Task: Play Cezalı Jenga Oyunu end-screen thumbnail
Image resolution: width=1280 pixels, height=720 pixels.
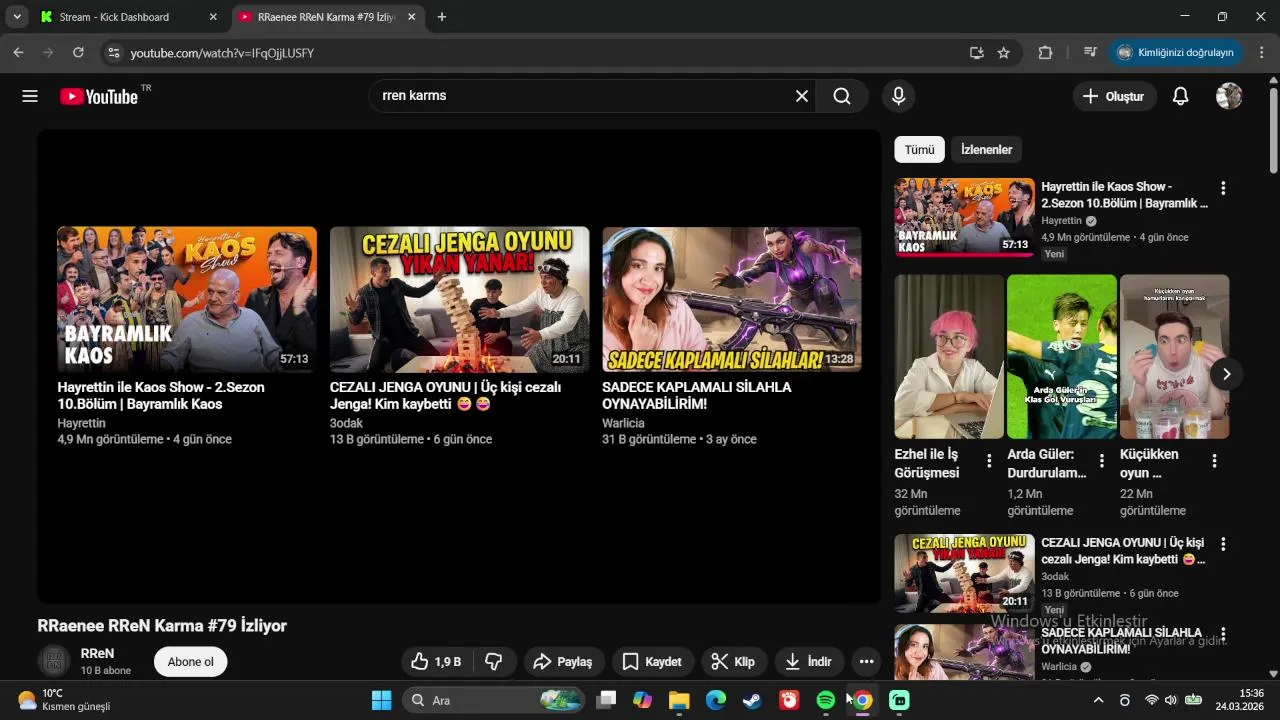Action: coord(459,299)
